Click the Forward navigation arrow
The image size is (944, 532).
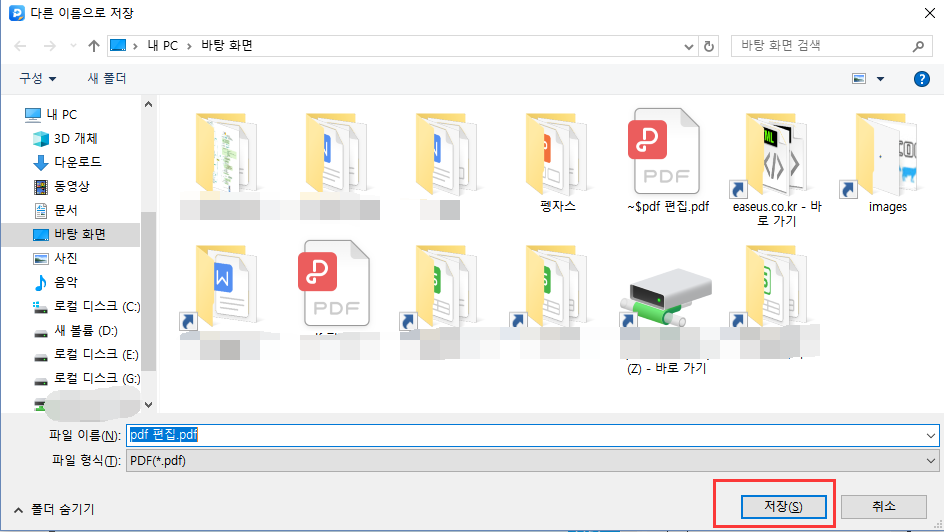click(49, 46)
